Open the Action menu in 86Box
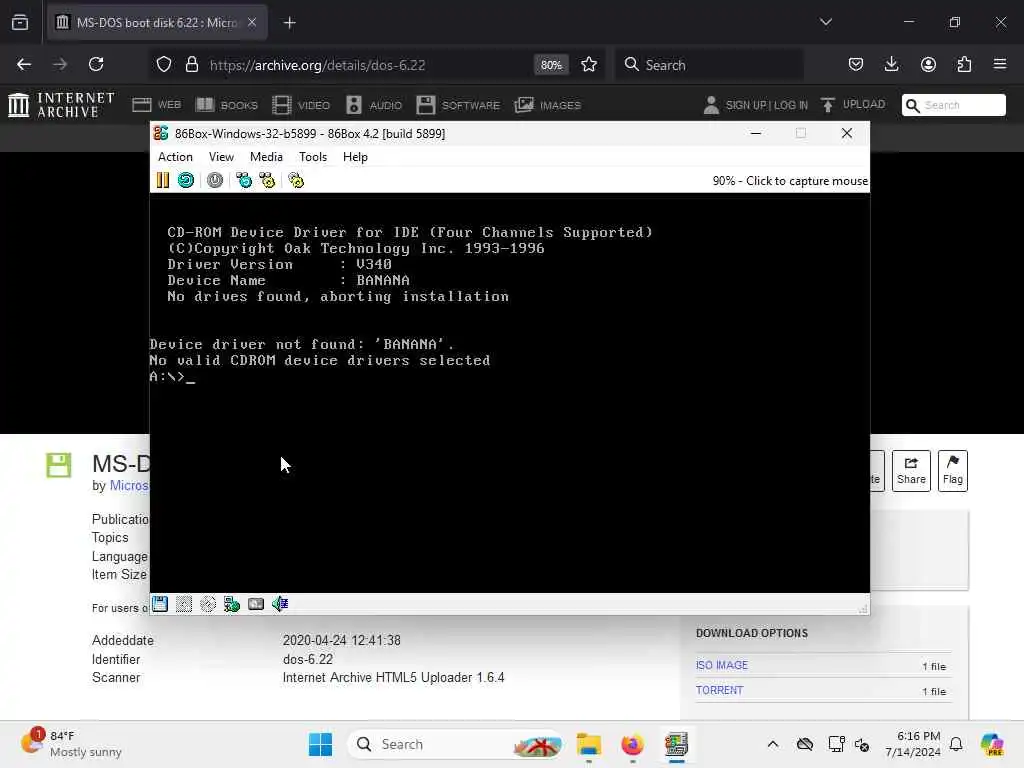 (x=175, y=157)
